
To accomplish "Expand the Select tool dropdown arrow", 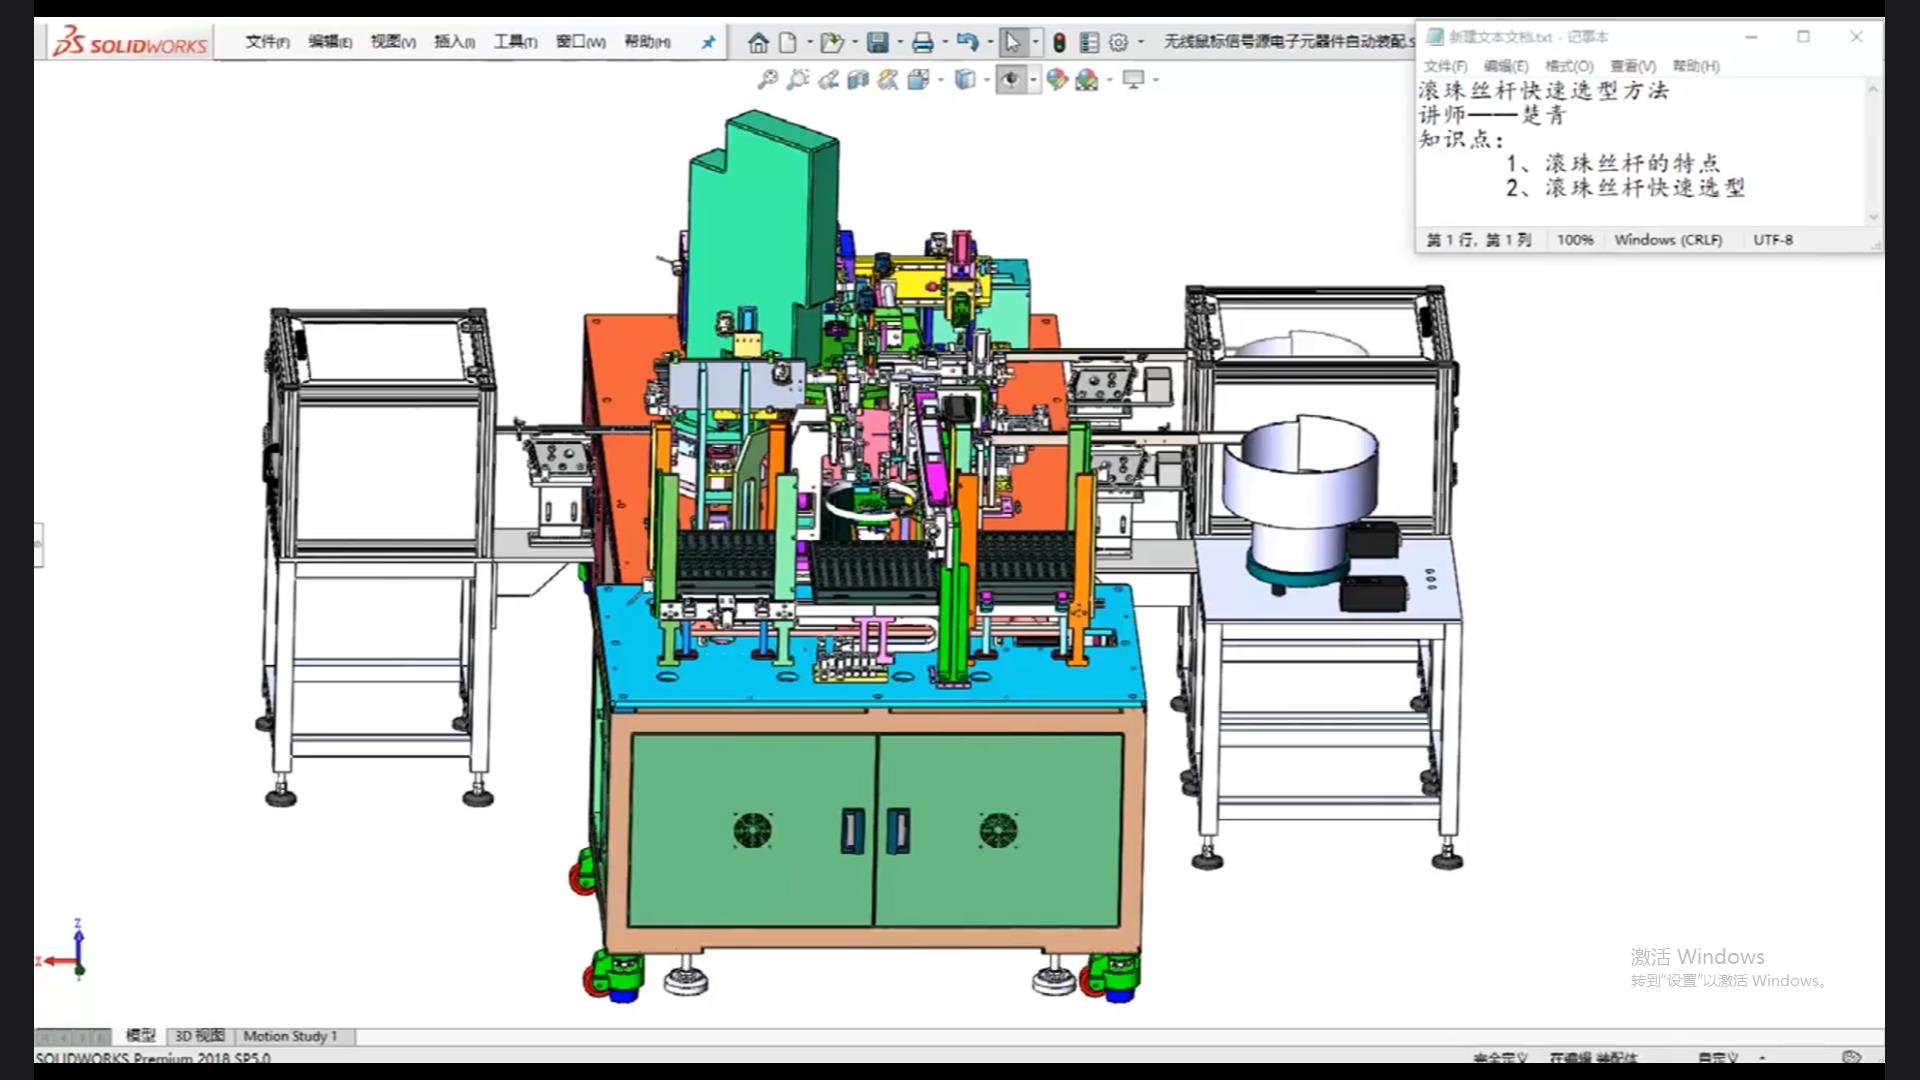I will tap(1035, 42).
